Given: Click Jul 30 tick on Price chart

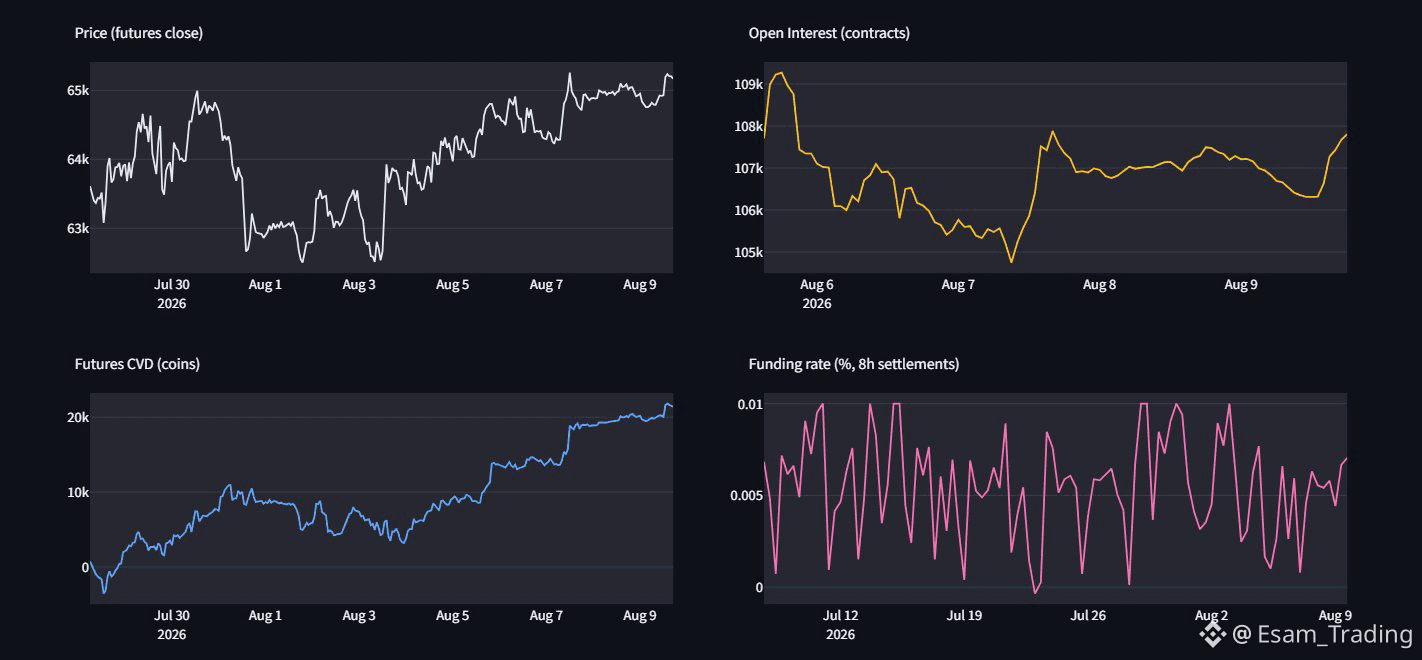Looking at the screenshot, I should pyautogui.click(x=173, y=285).
